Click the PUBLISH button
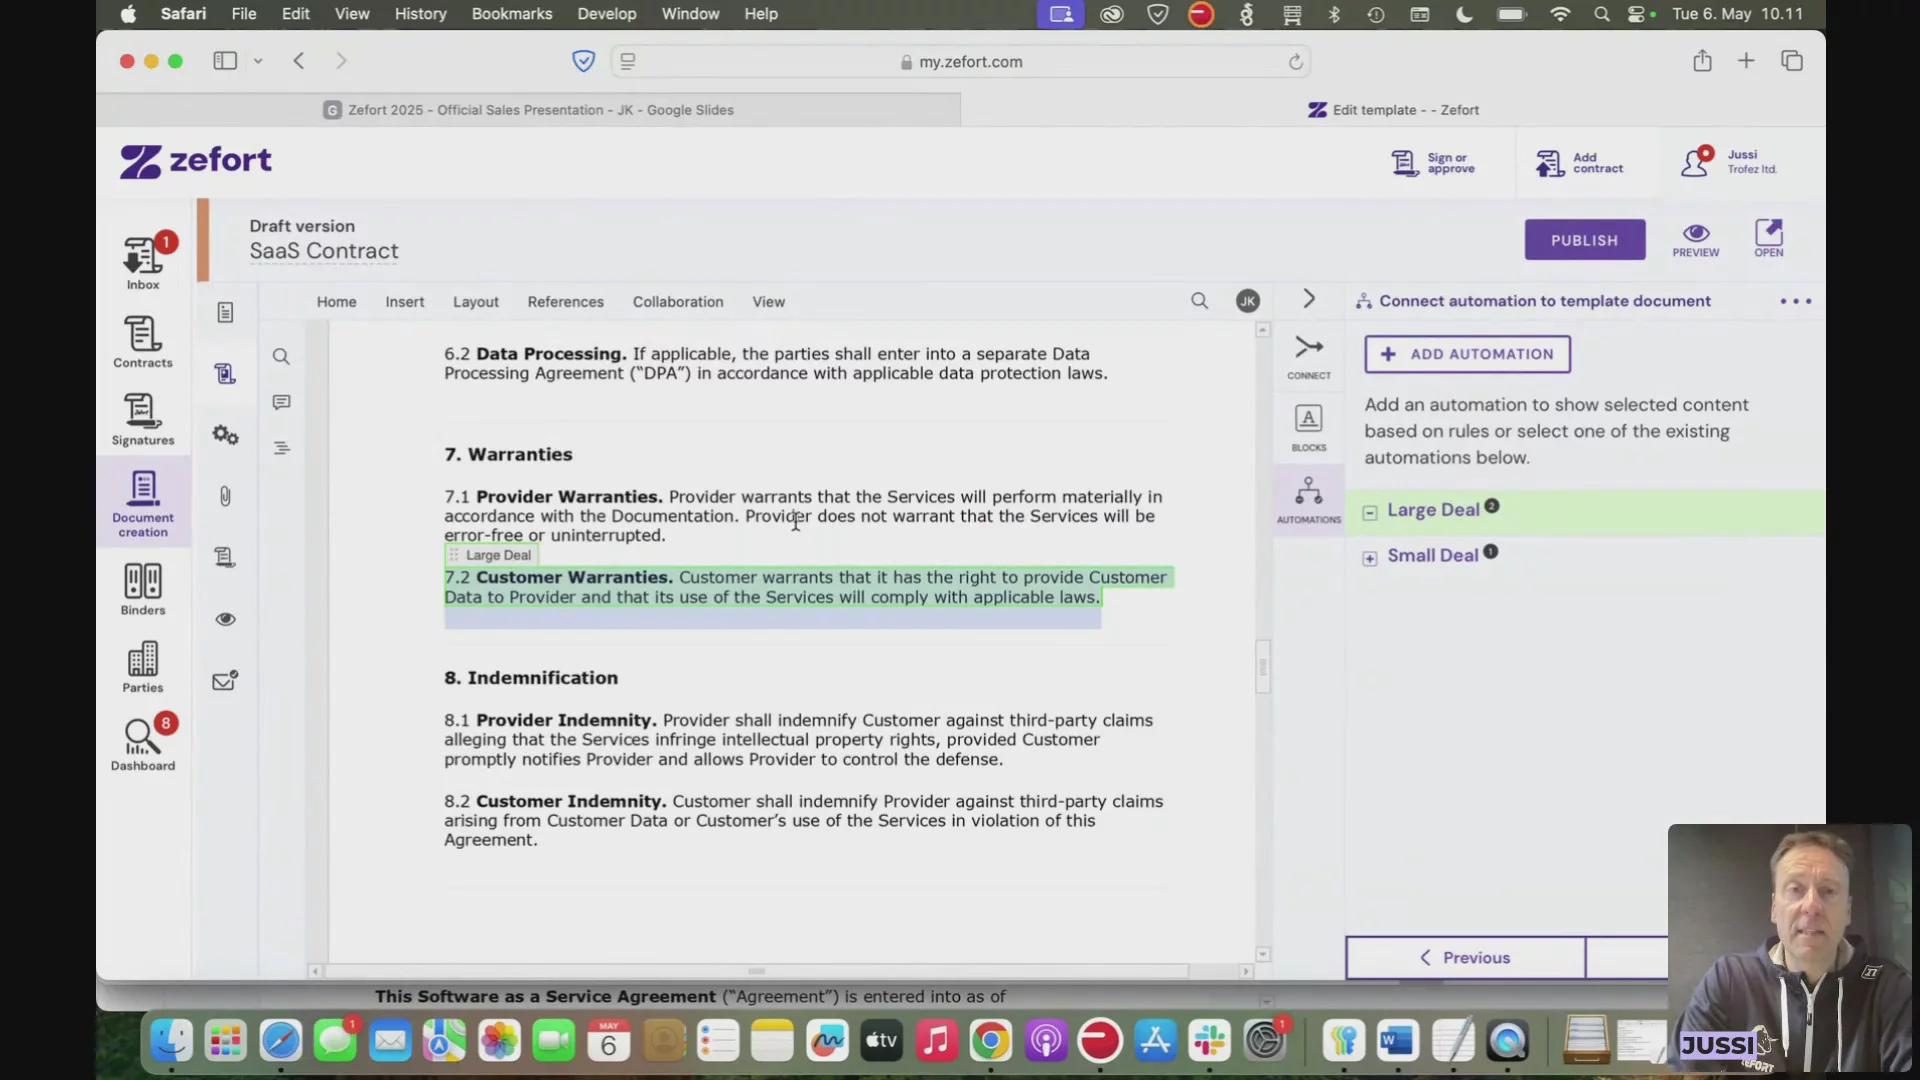Viewport: 1920px width, 1080px height. click(1584, 240)
